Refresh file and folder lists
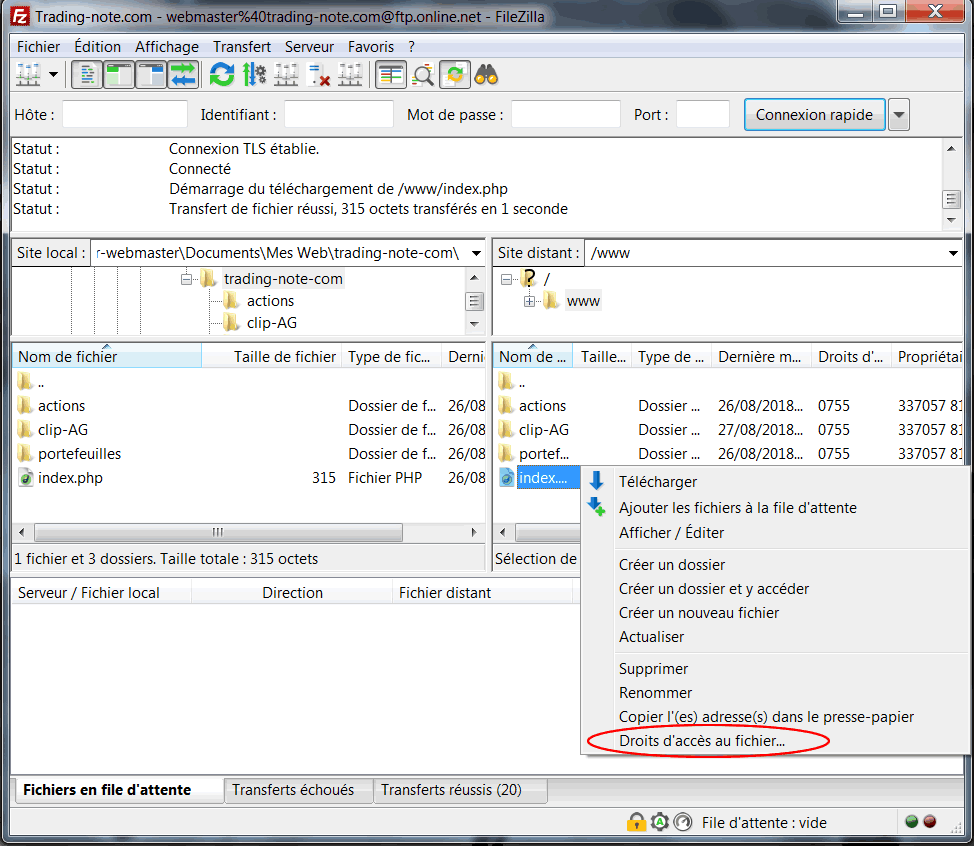The image size is (974, 846). pyautogui.click(x=222, y=75)
